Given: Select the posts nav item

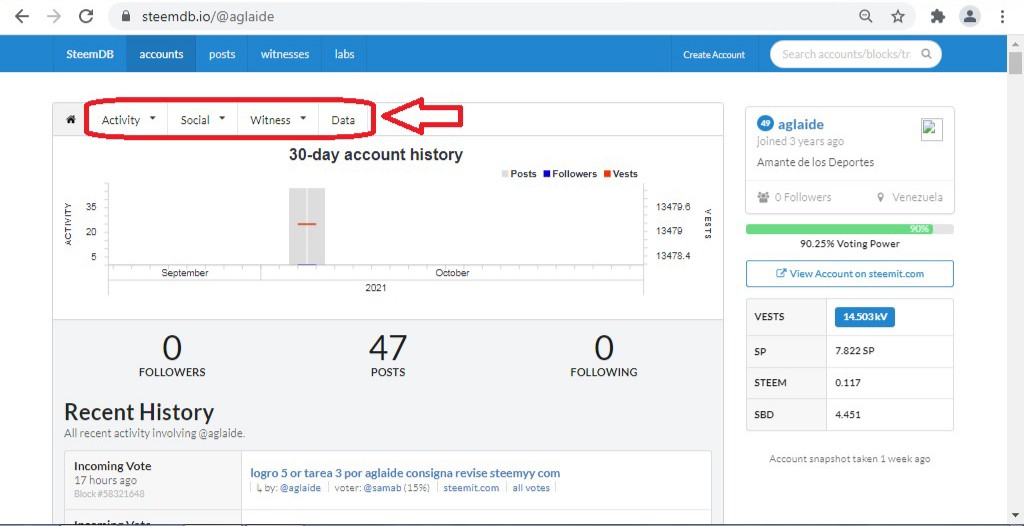Looking at the screenshot, I should pos(222,54).
